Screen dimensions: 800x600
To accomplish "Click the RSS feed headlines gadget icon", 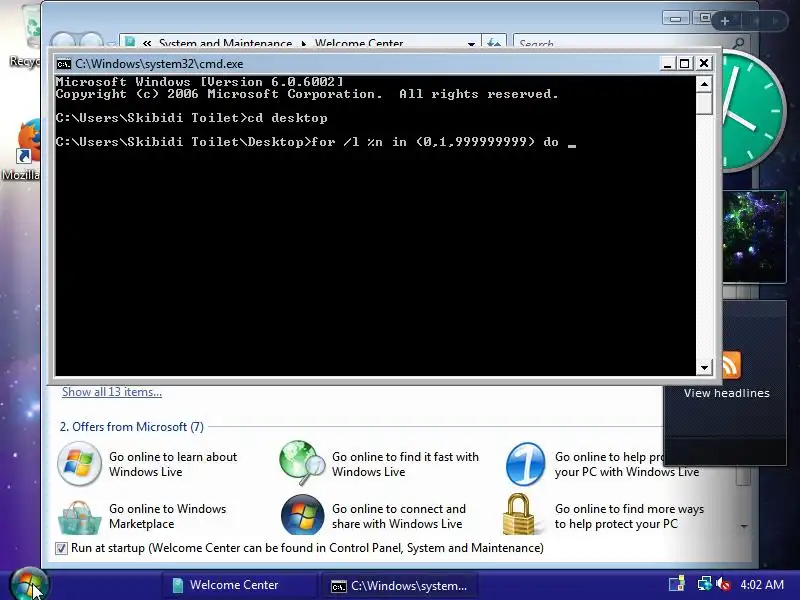I will pyautogui.click(x=732, y=365).
